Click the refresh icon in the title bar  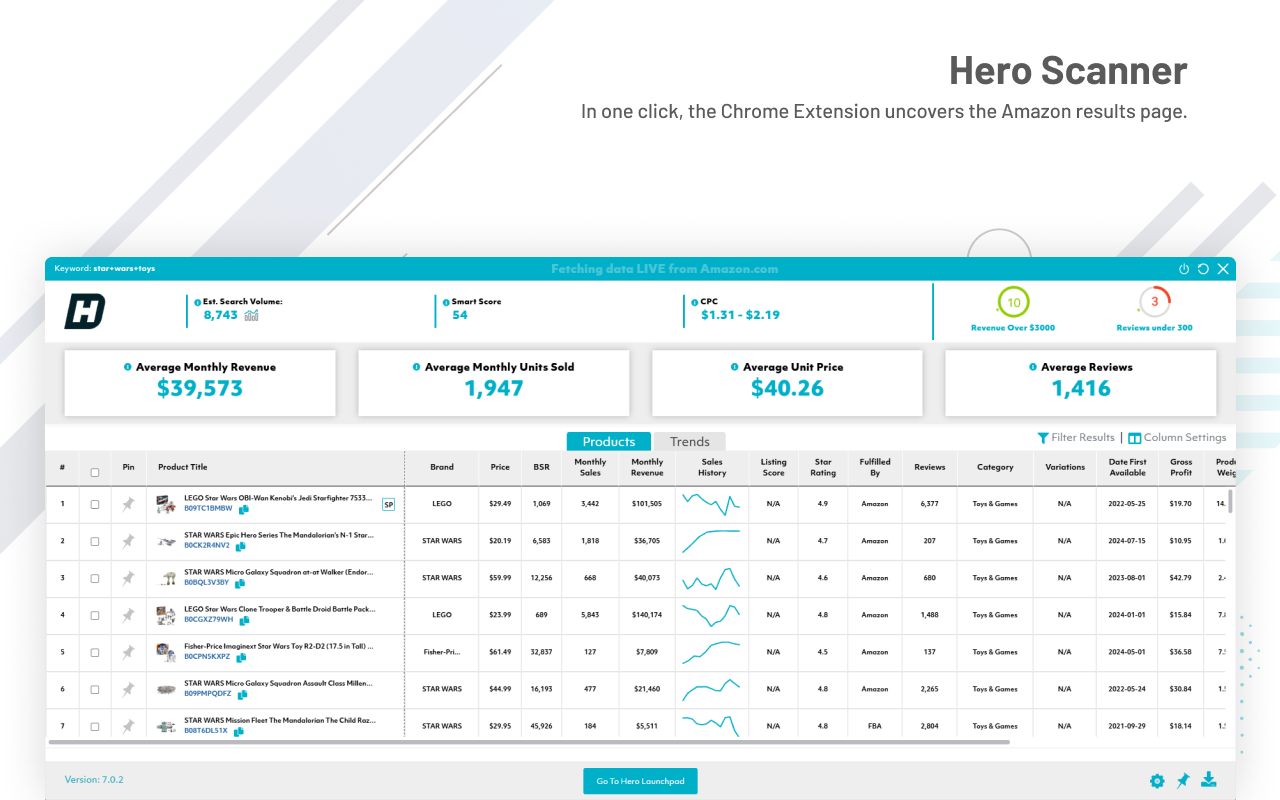click(1203, 268)
